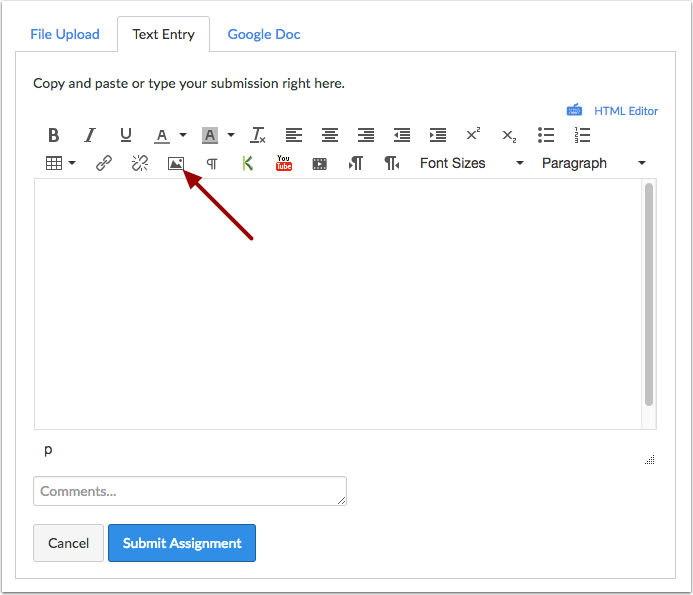Screen dimensions: 693x595
Task: Insert a numbered list
Action: point(582,135)
